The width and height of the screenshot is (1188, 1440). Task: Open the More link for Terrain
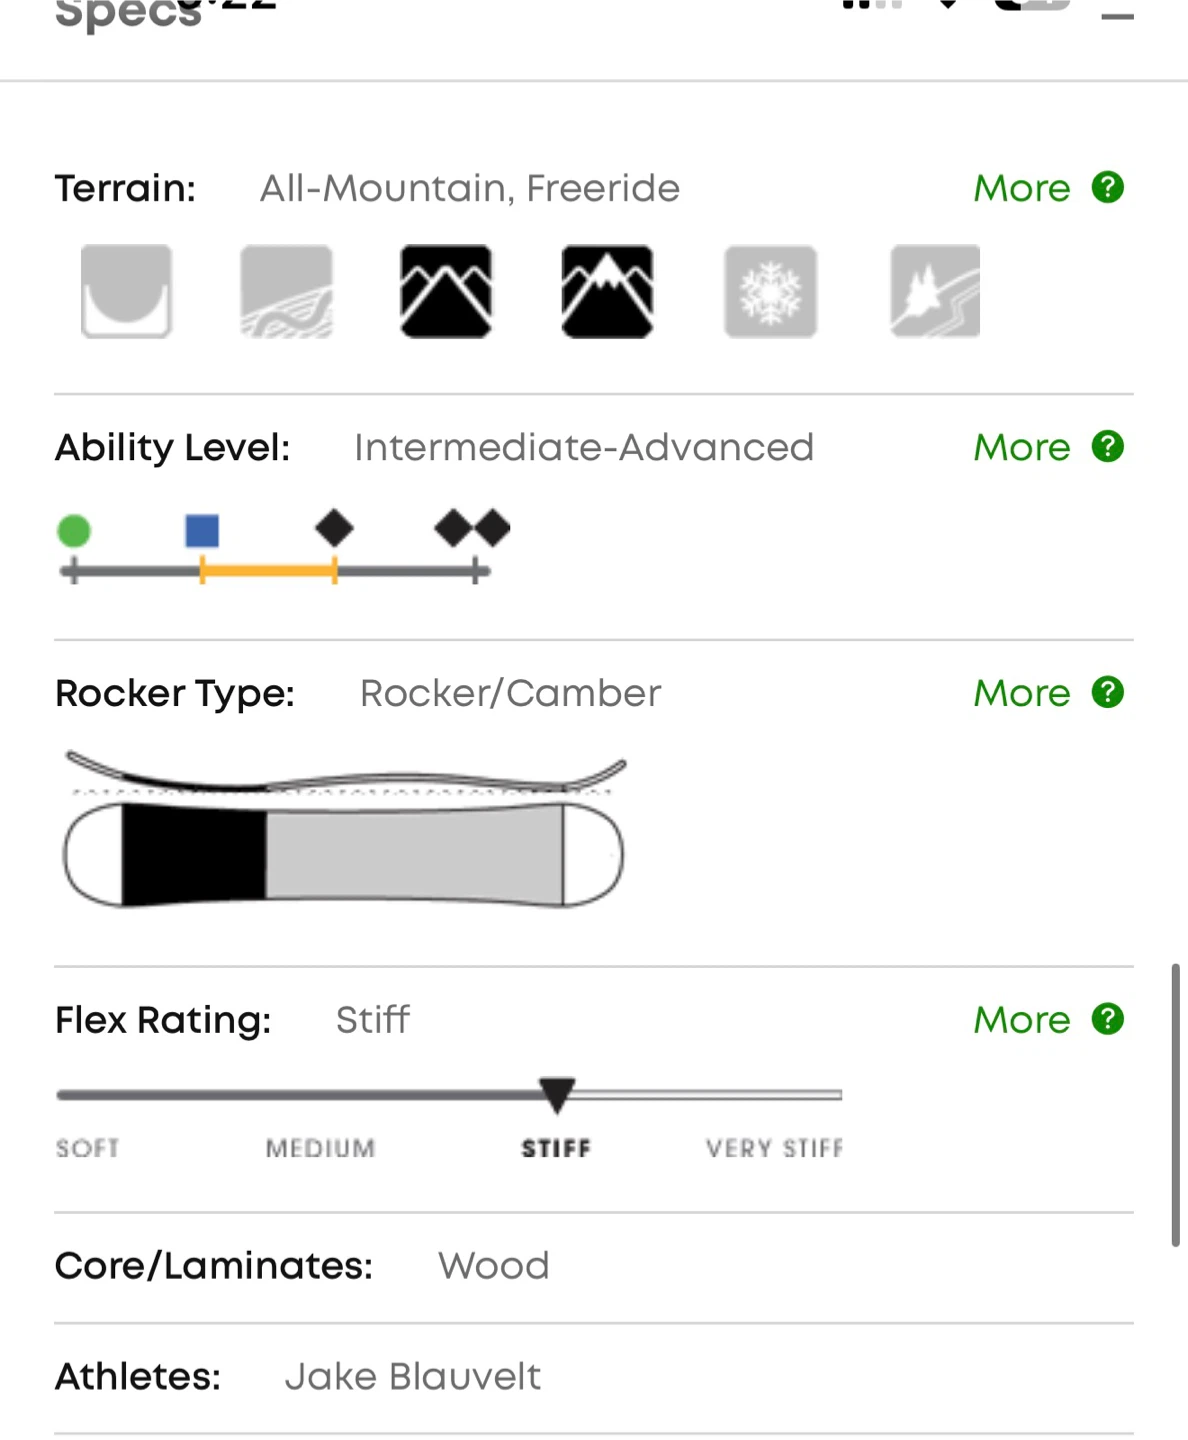pos(1021,188)
